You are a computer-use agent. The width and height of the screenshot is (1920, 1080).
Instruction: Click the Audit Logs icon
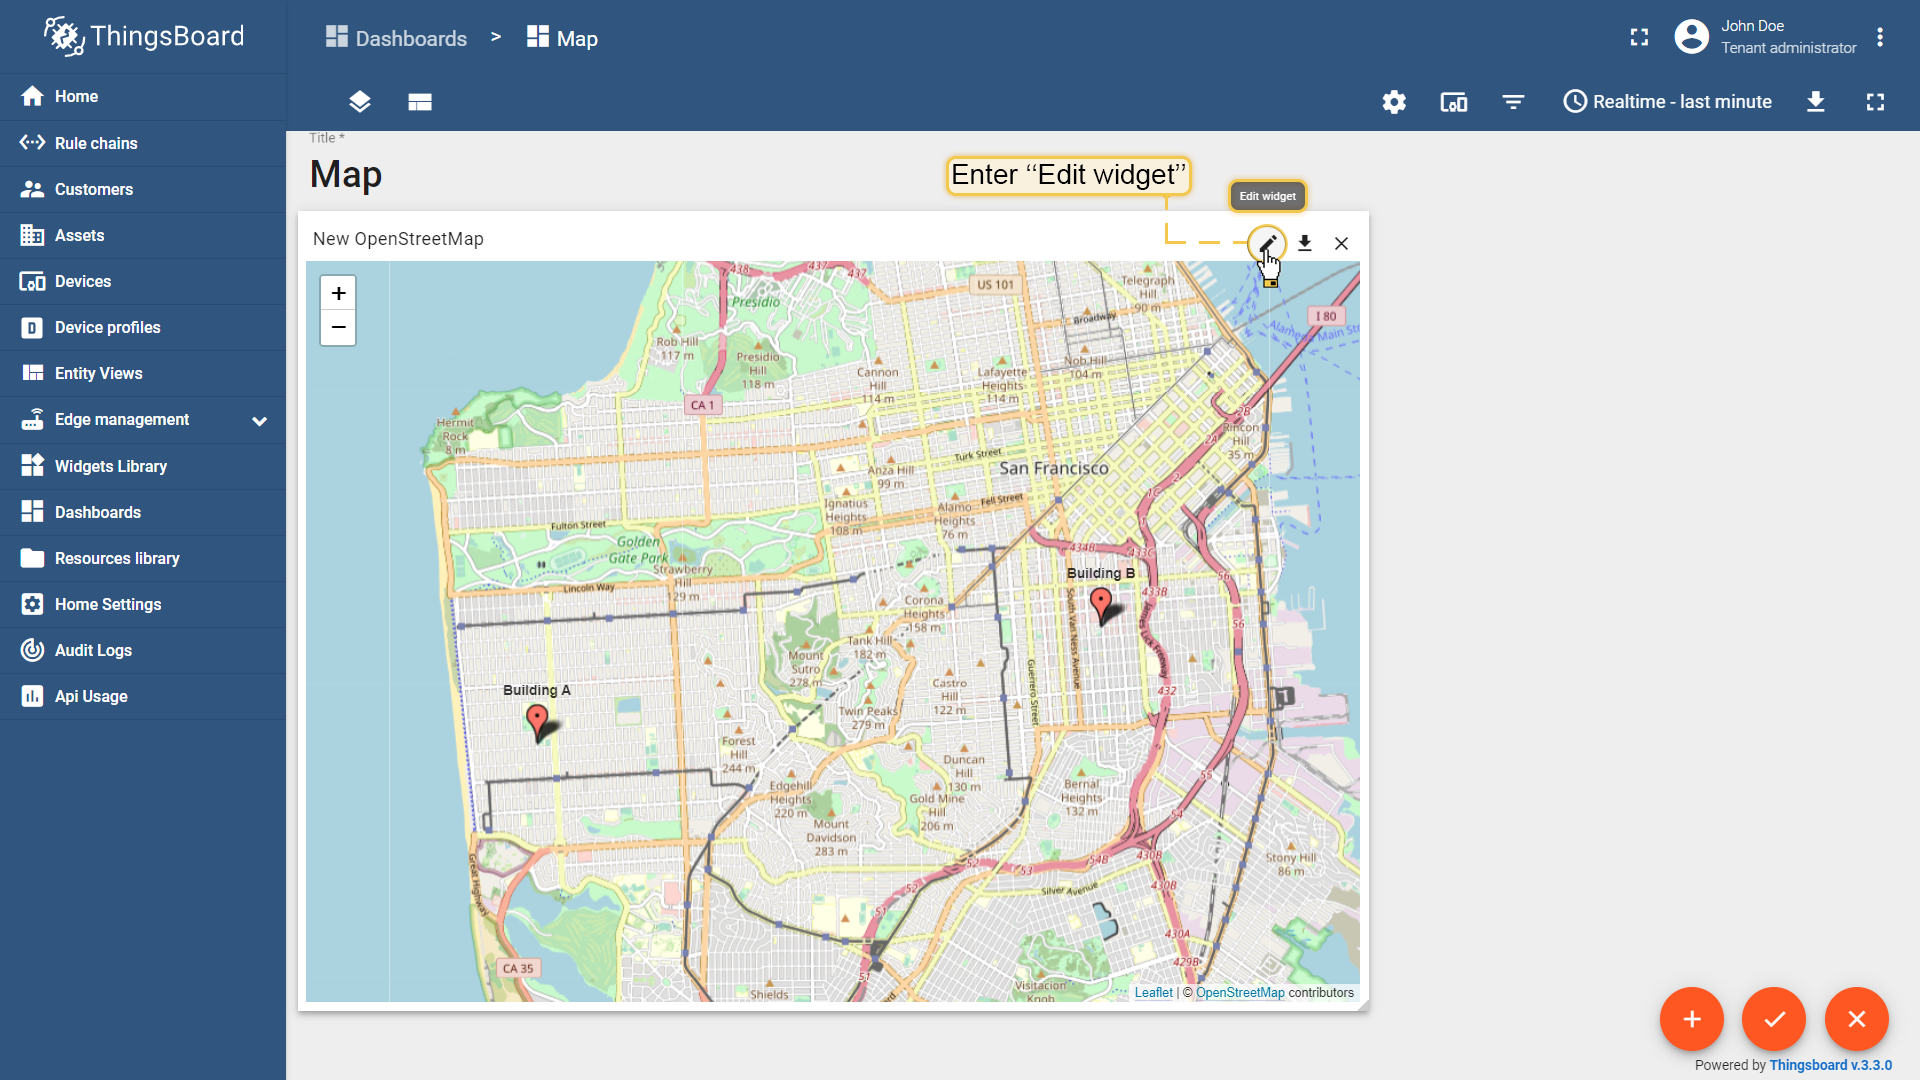(x=32, y=650)
